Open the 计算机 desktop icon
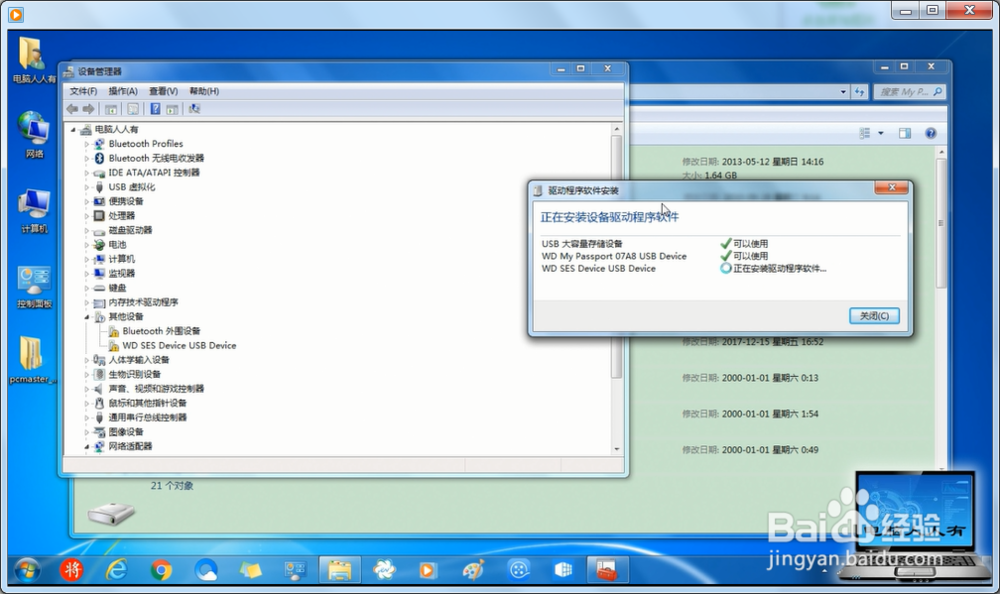 34,211
